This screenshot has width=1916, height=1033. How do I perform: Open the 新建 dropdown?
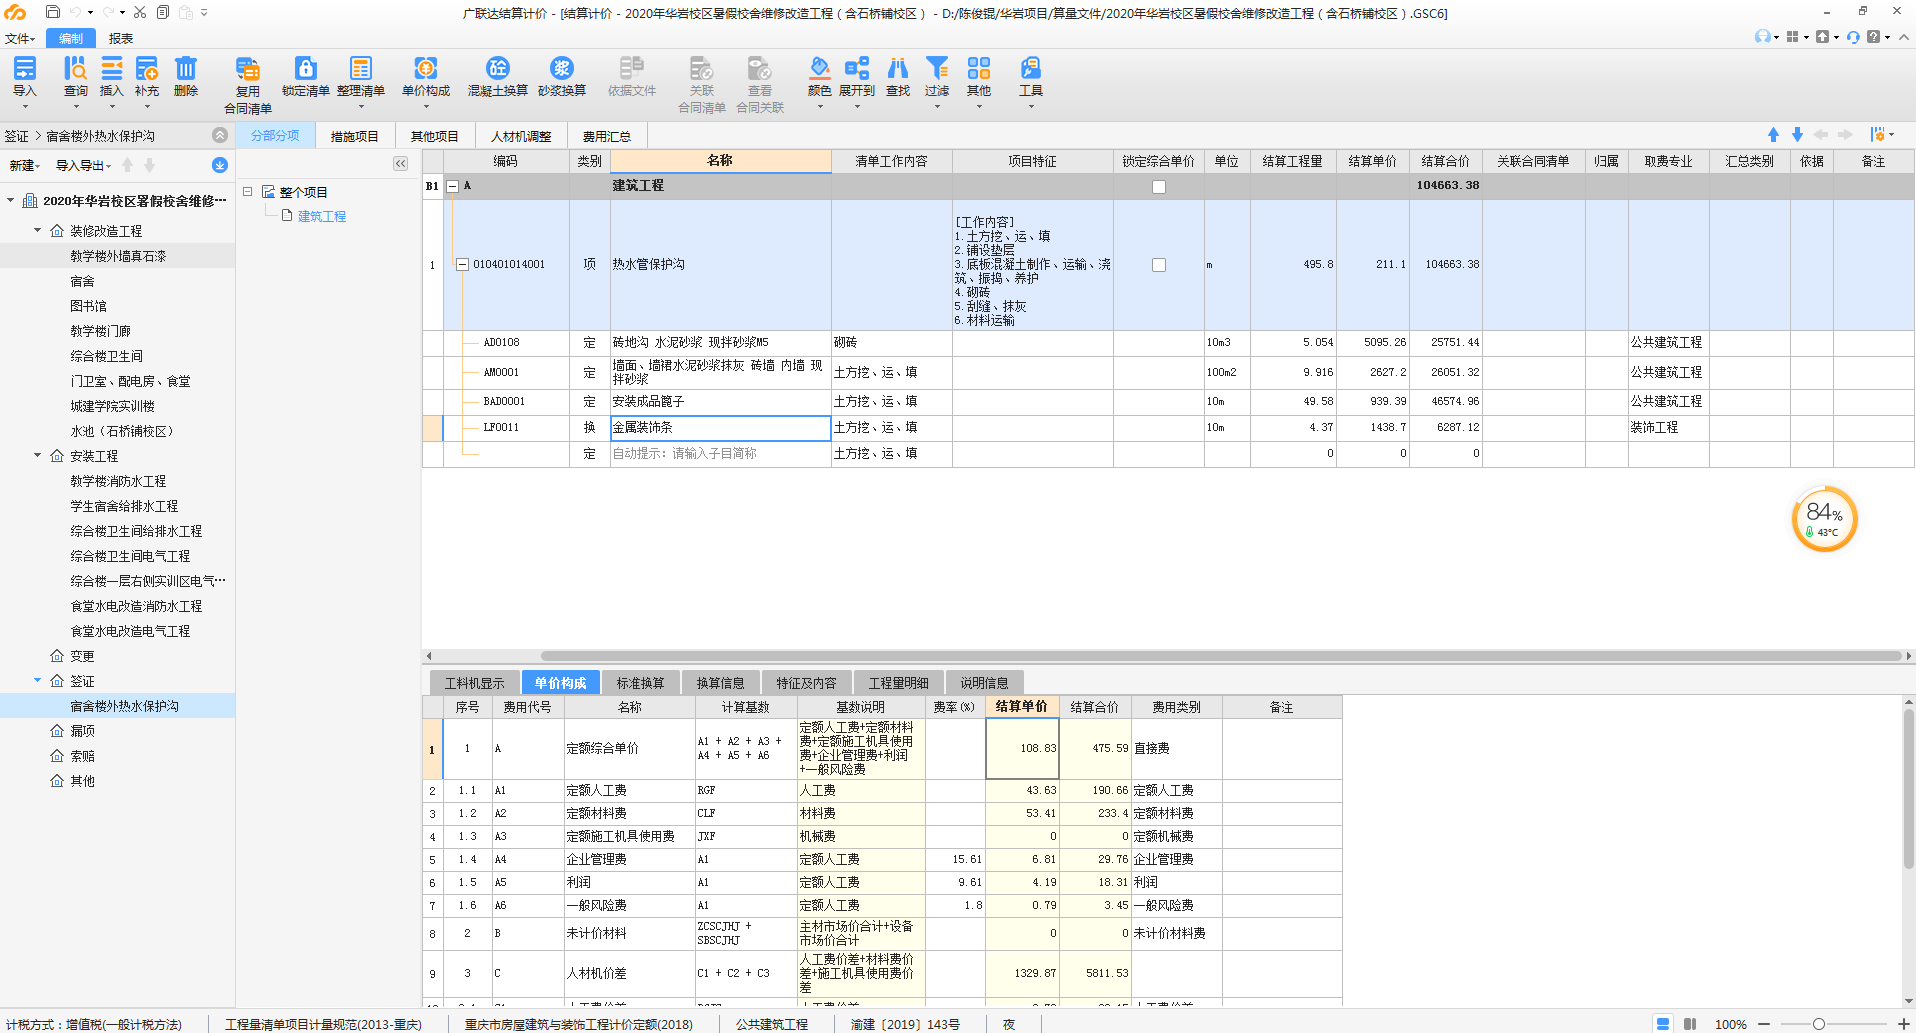point(24,166)
